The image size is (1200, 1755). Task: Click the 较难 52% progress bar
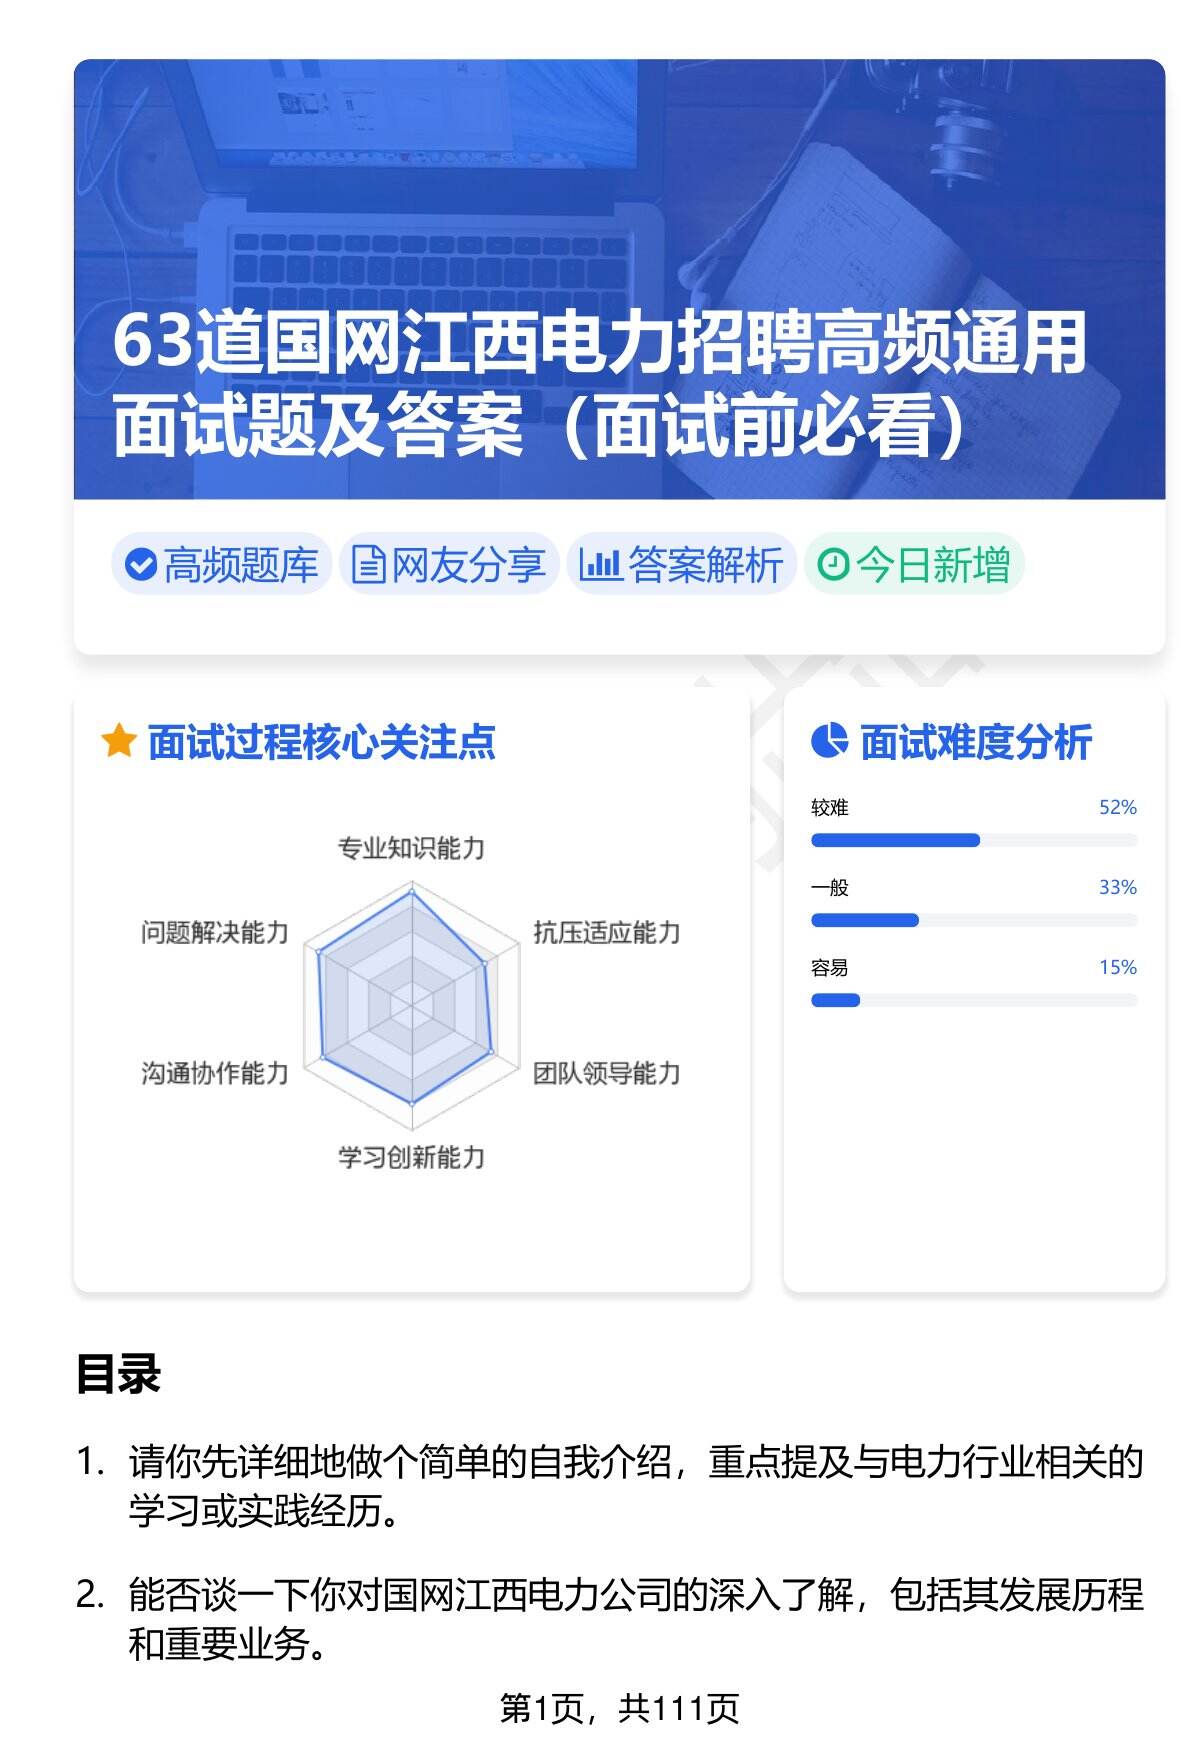[973, 840]
